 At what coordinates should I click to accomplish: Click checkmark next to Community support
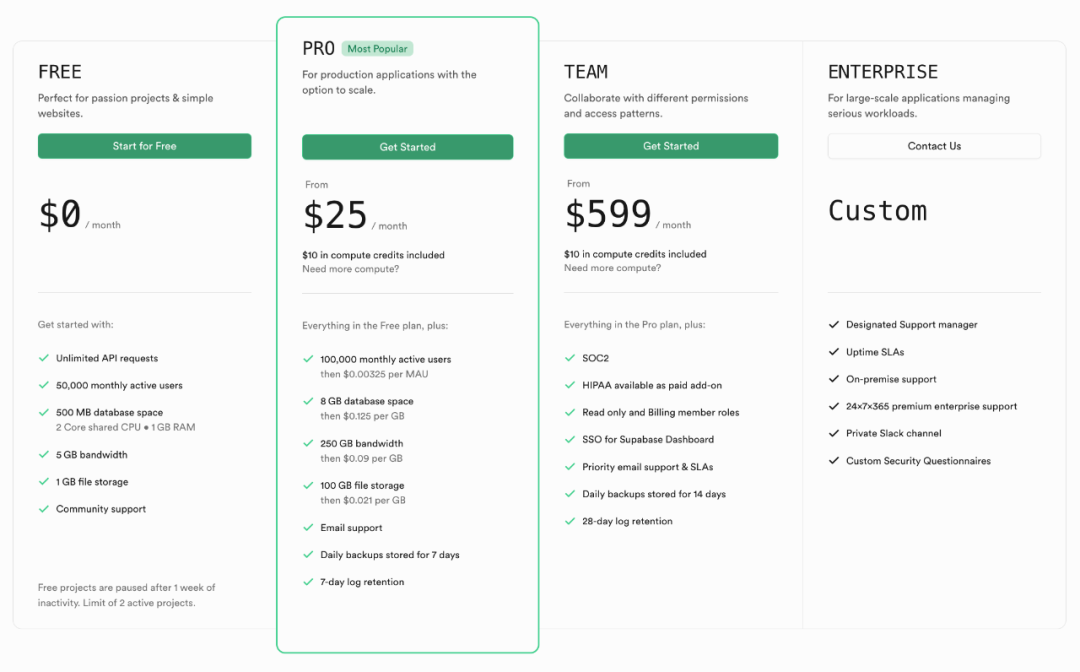44,509
